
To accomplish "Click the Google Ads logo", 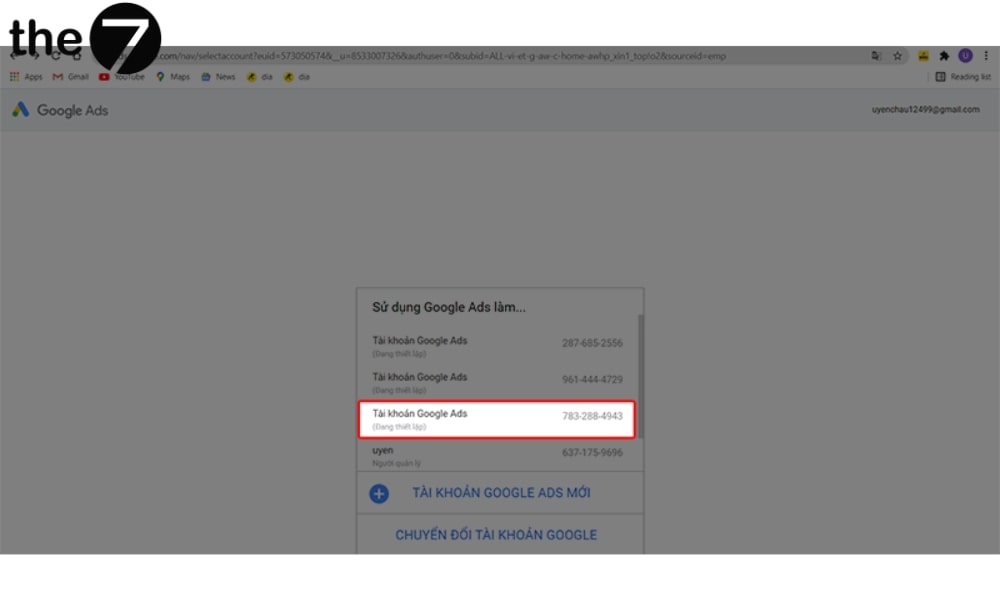I will 60,110.
